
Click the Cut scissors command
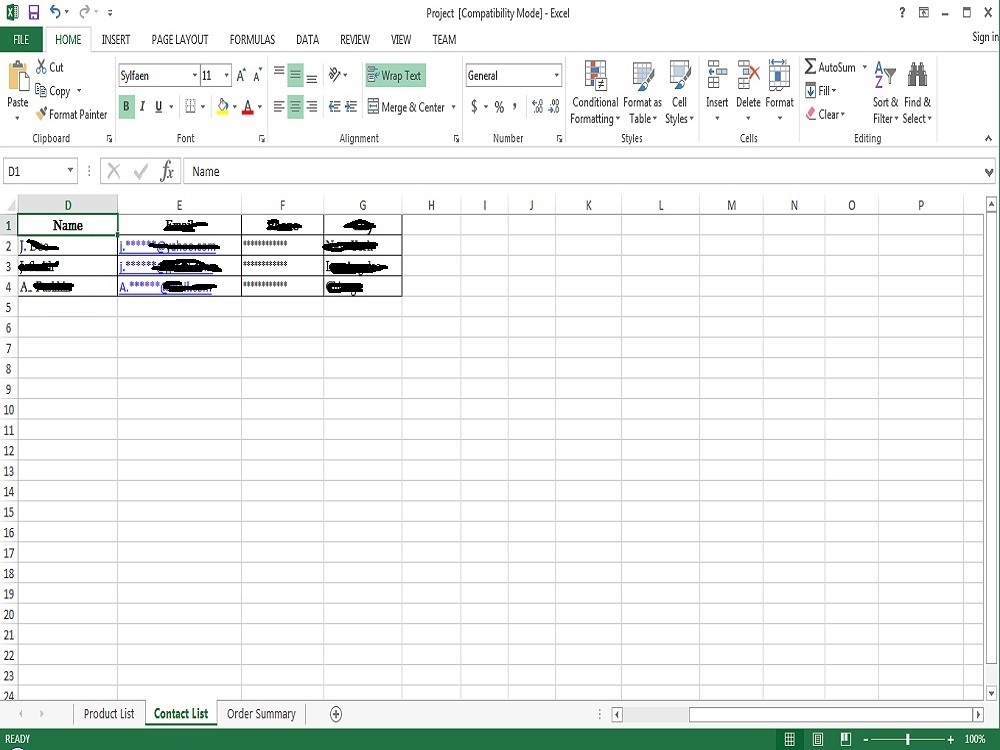tap(50, 67)
